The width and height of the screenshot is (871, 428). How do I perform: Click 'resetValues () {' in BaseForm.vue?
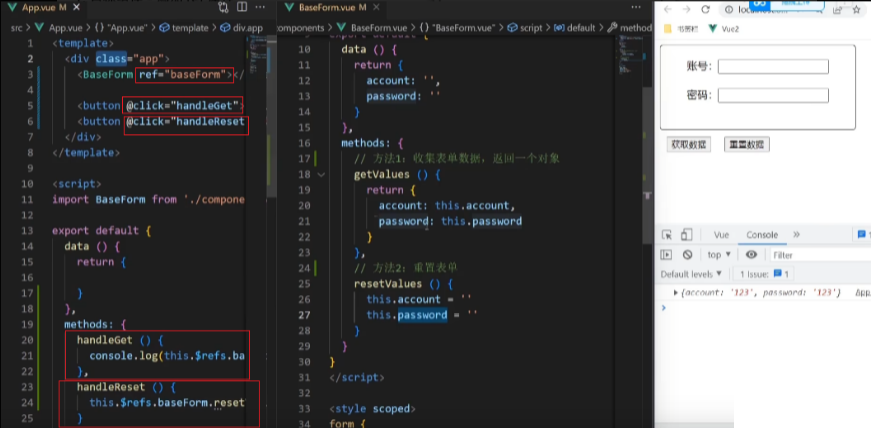point(404,284)
